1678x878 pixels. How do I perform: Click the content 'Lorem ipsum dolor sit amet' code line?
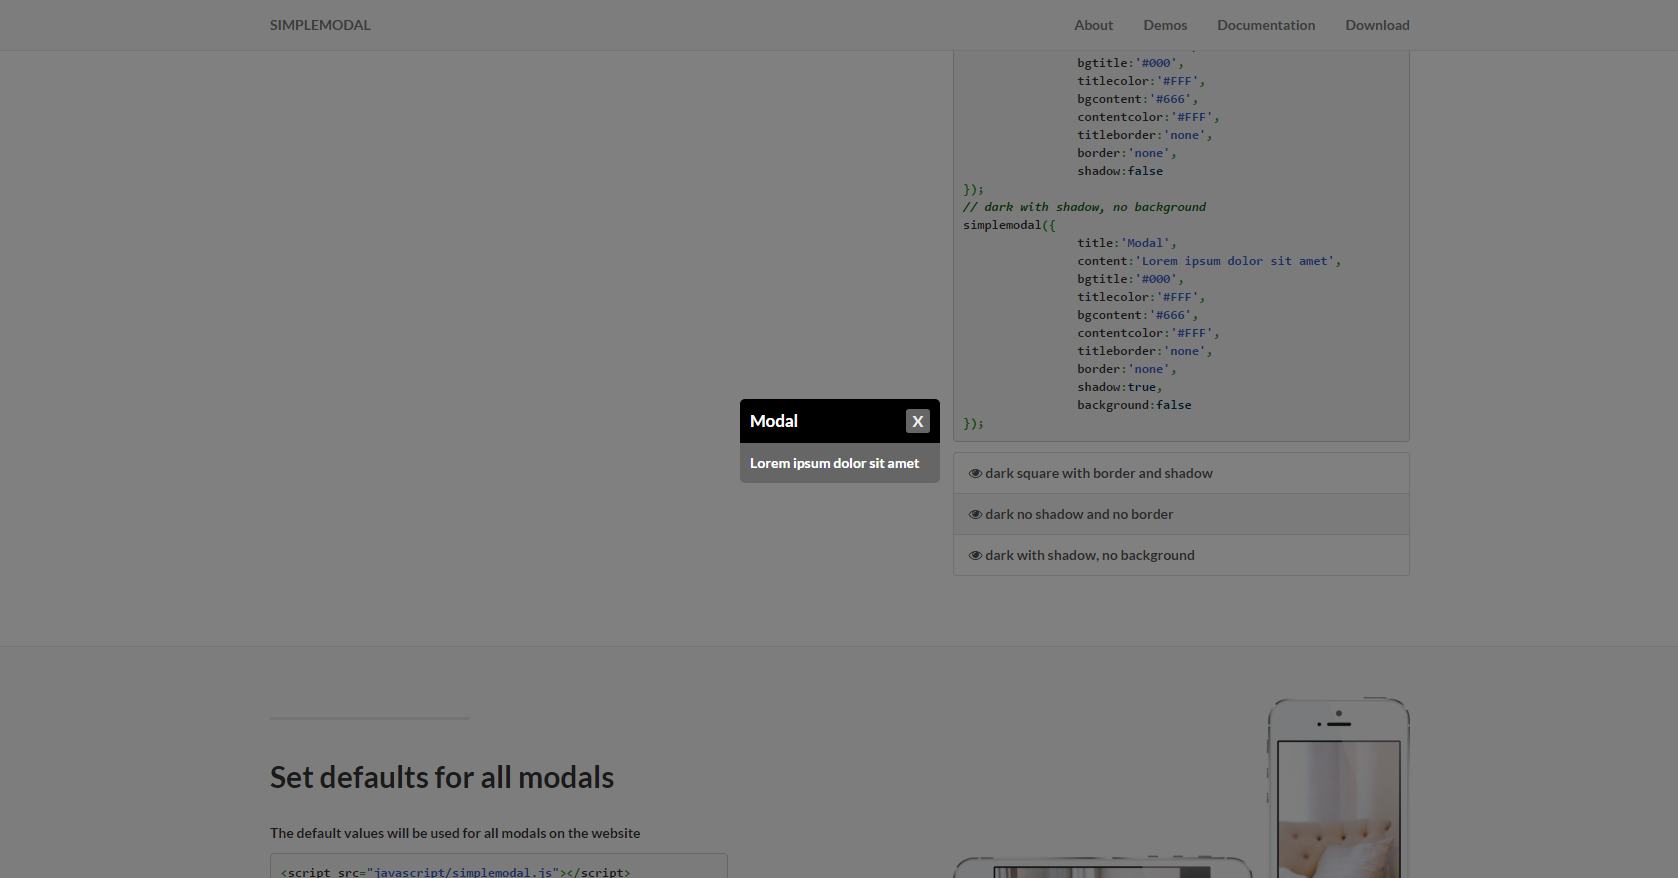click(x=1209, y=261)
